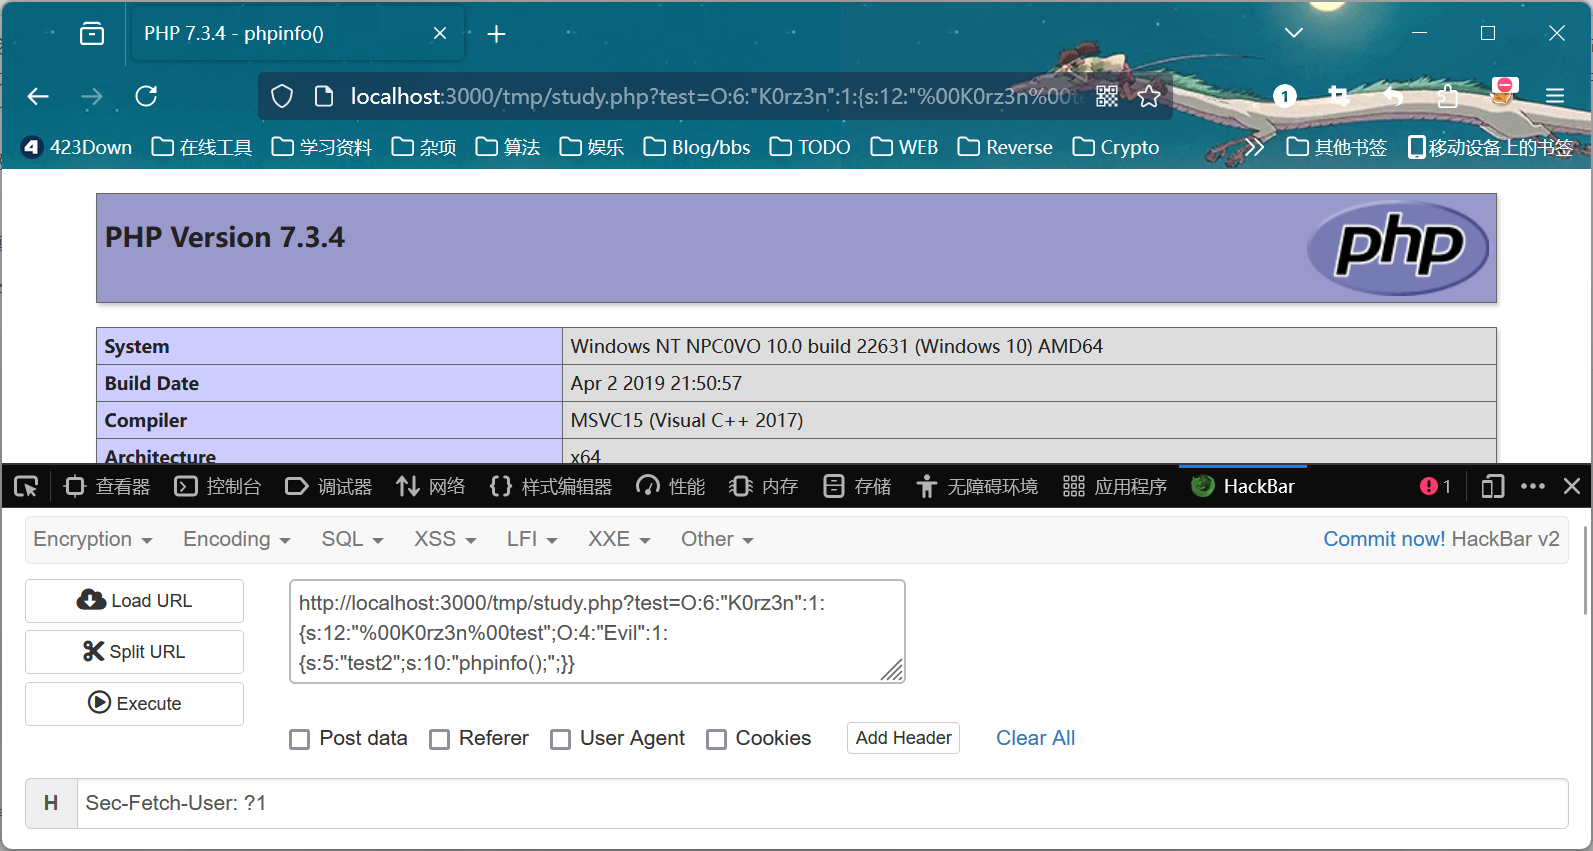The height and width of the screenshot is (851, 1593).
Task: Expand the Encryption dropdown menu
Action: [92, 539]
